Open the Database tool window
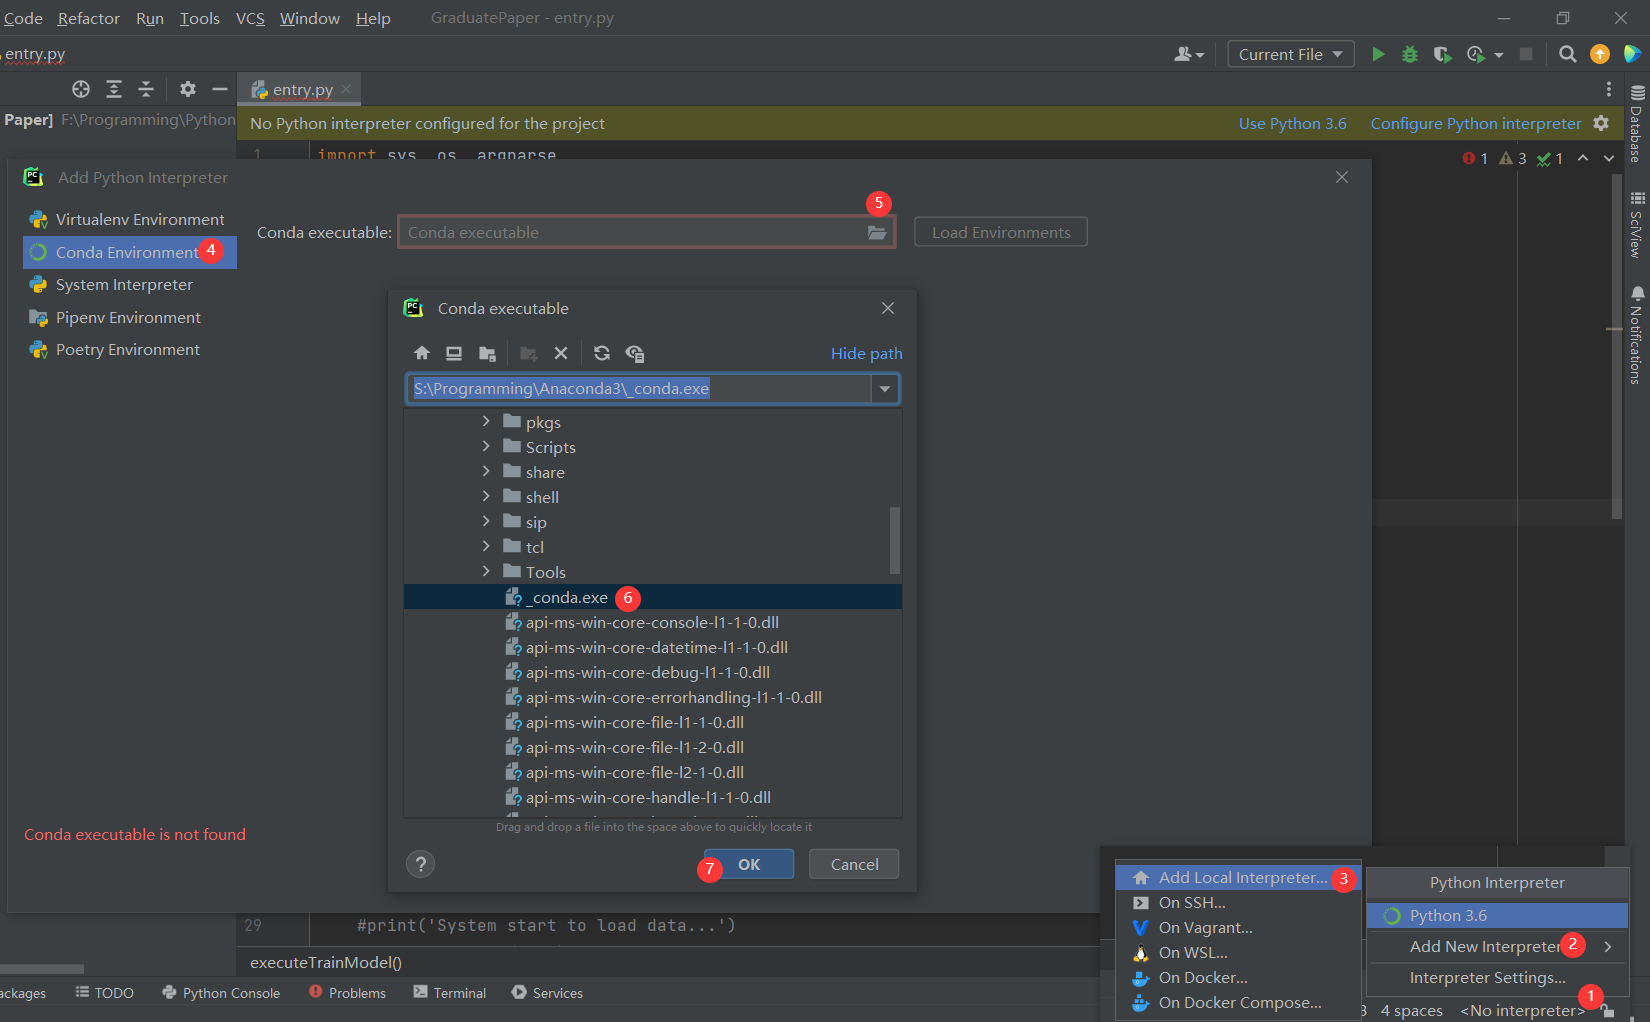Image resolution: width=1650 pixels, height=1022 pixels. point(1637,124)
